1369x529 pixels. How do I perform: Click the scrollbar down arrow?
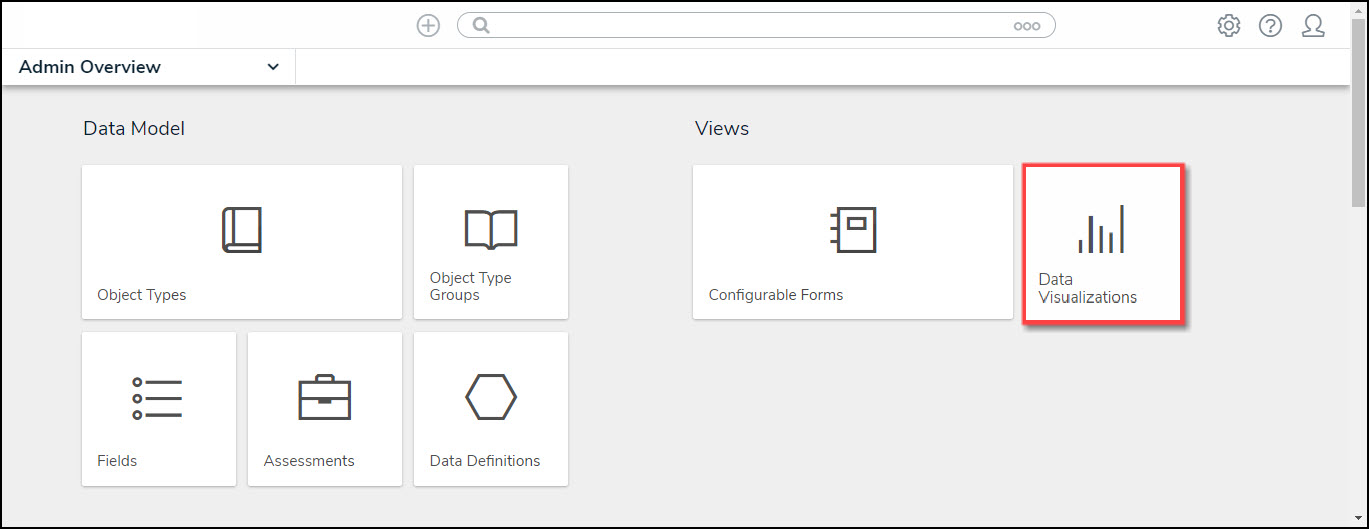(1358, 517)
